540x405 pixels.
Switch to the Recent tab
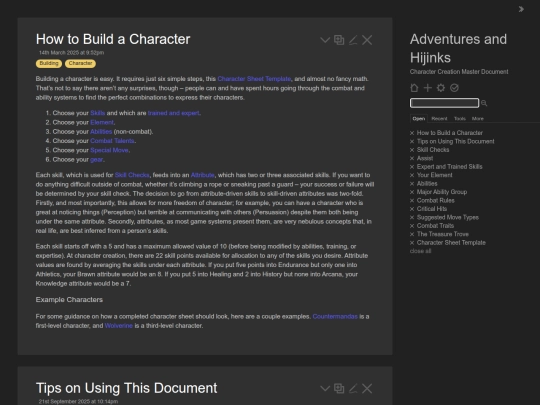tap(439, 118)
